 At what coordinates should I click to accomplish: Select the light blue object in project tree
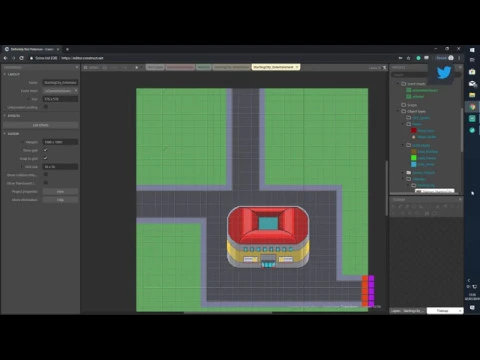pos(423,164)
